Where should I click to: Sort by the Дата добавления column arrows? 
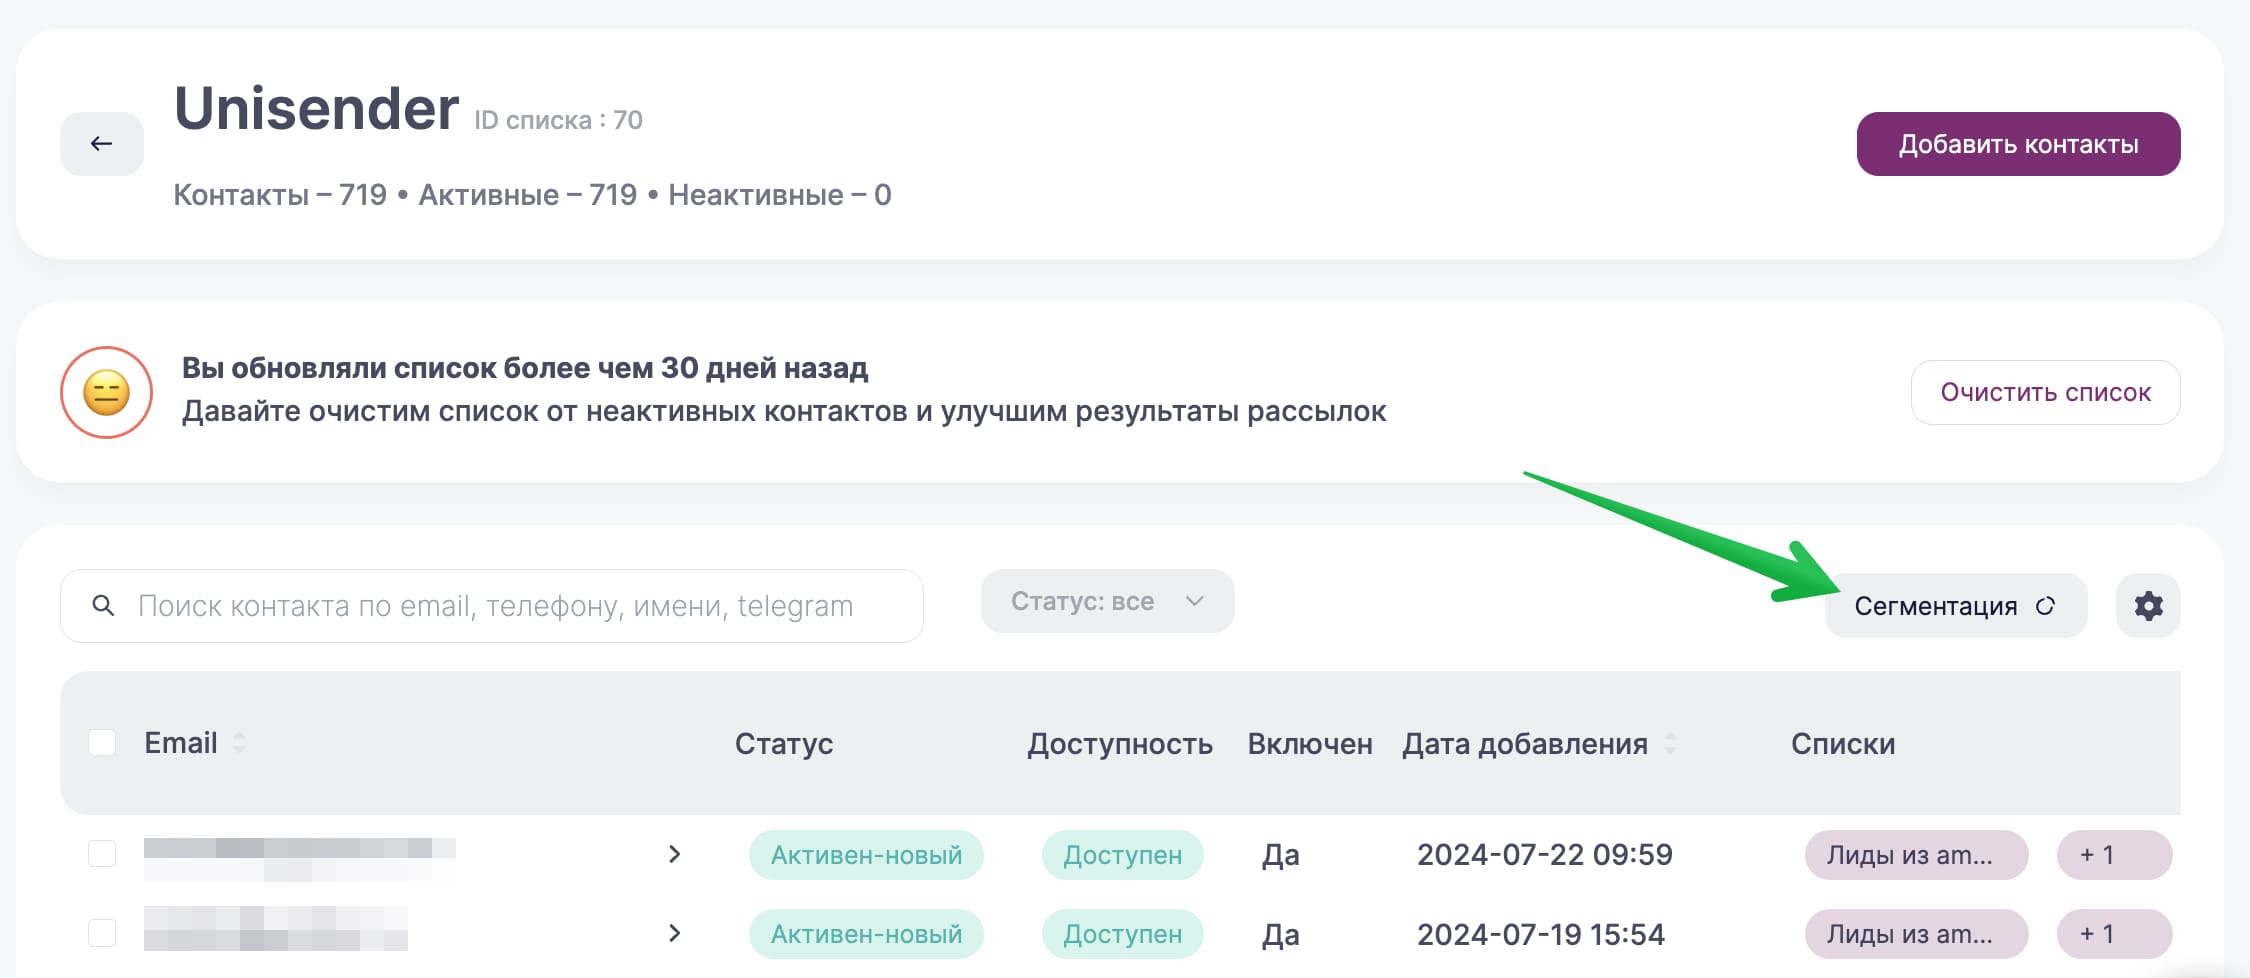(1669, 743)
